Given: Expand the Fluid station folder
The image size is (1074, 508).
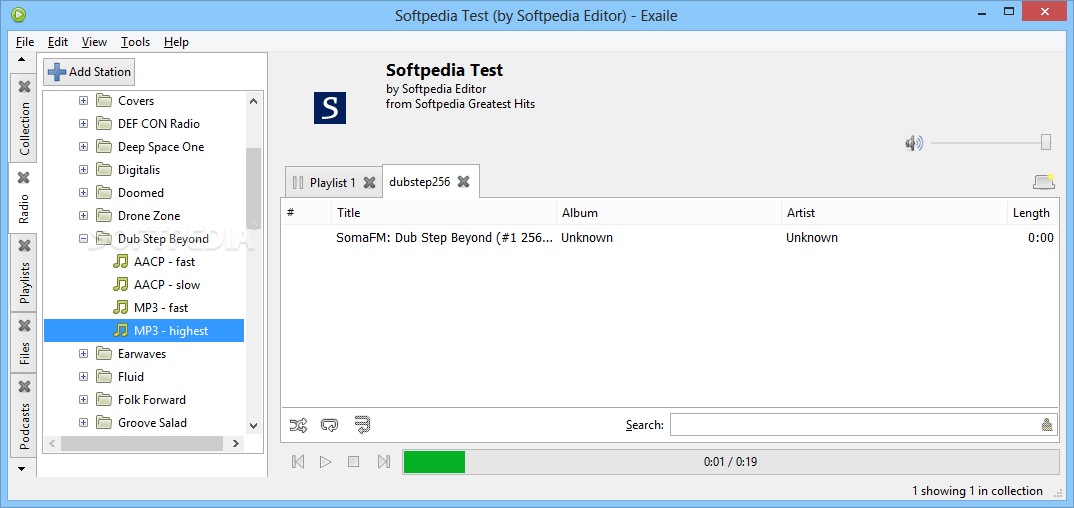Looking at the screenshot, I should (x=84, y=377).
